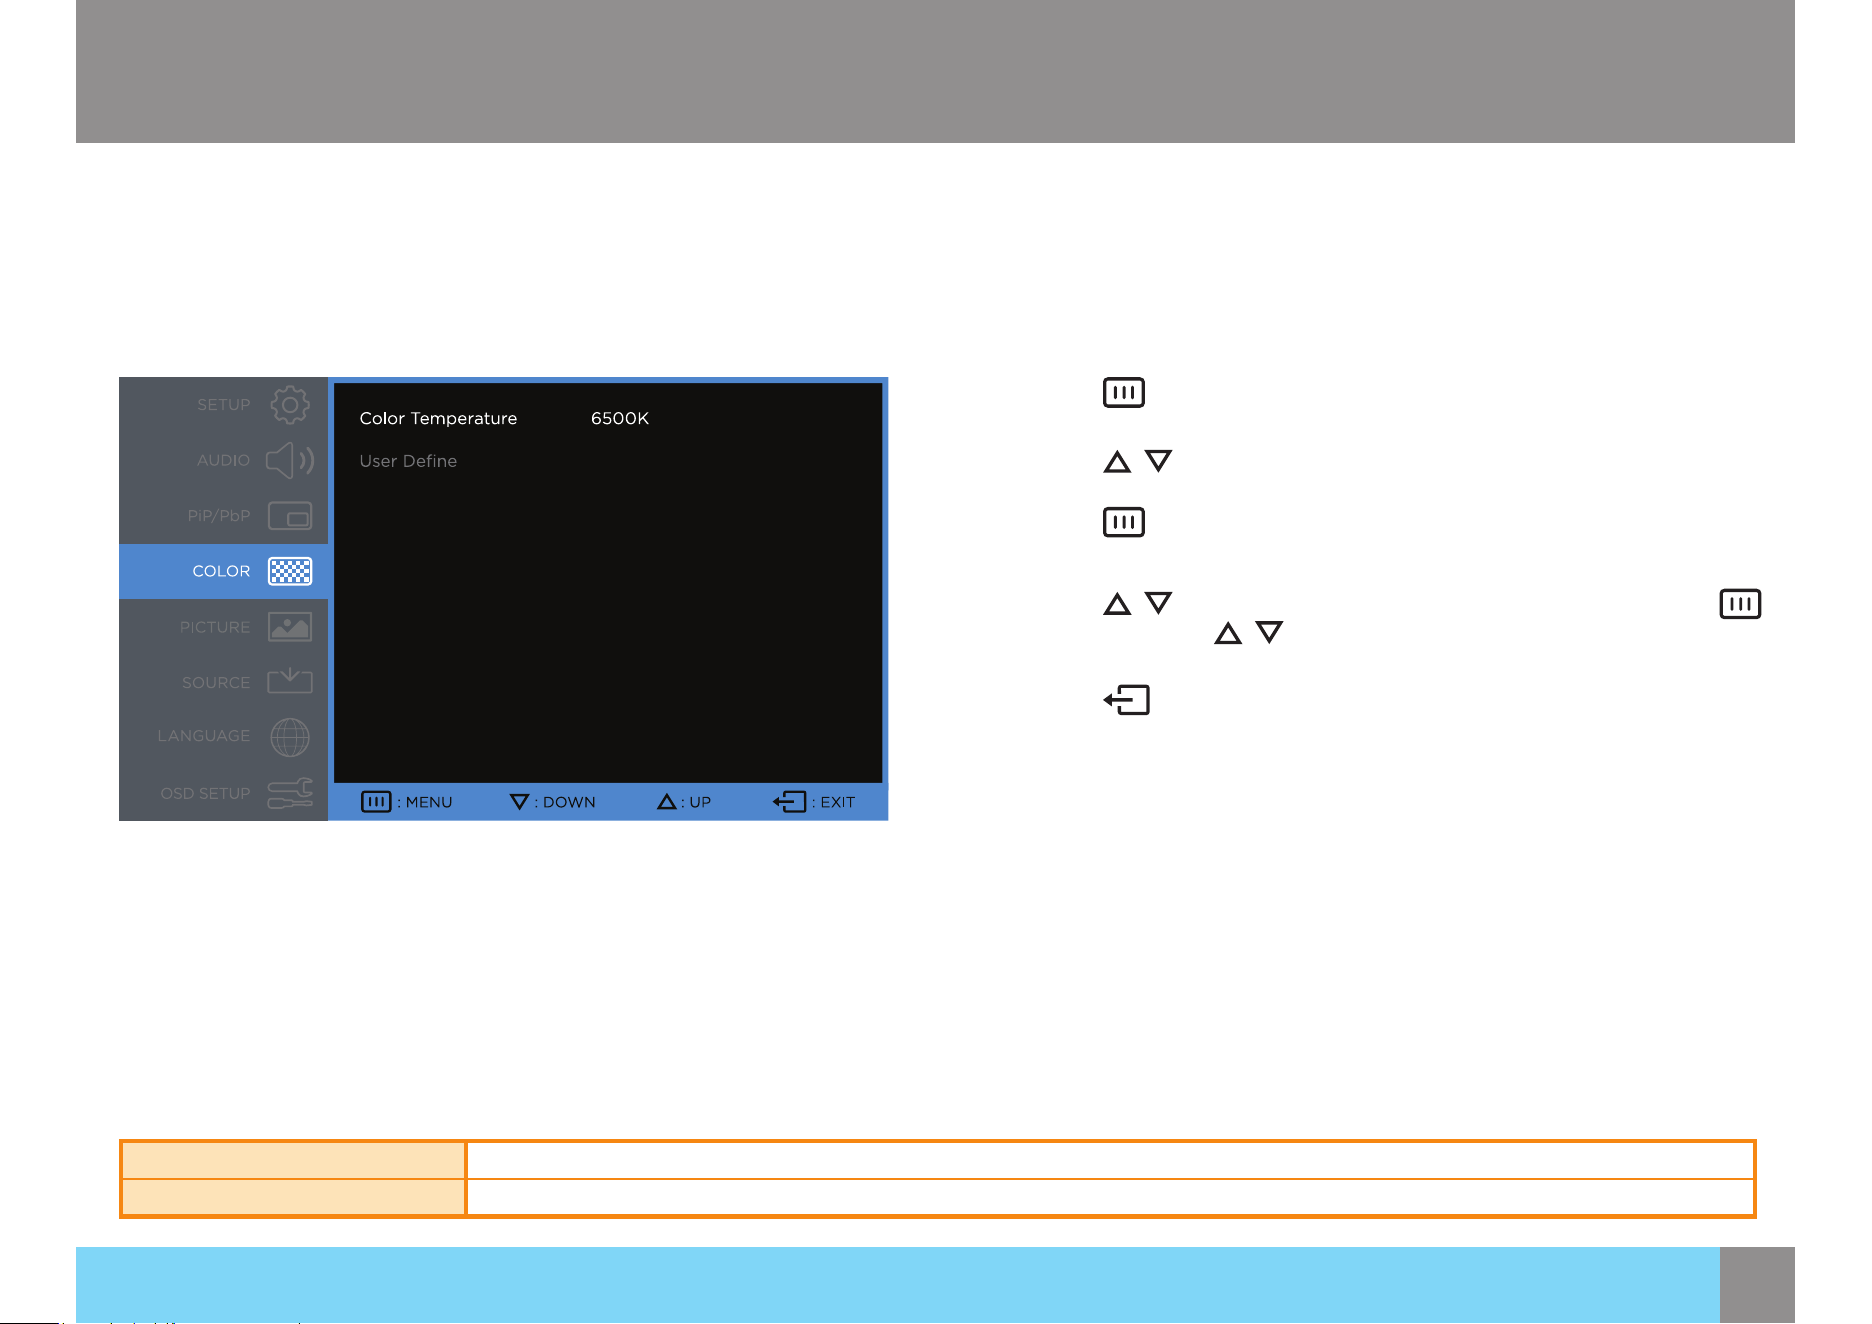Open the AUDIO speaker icon

pos(290,460)
